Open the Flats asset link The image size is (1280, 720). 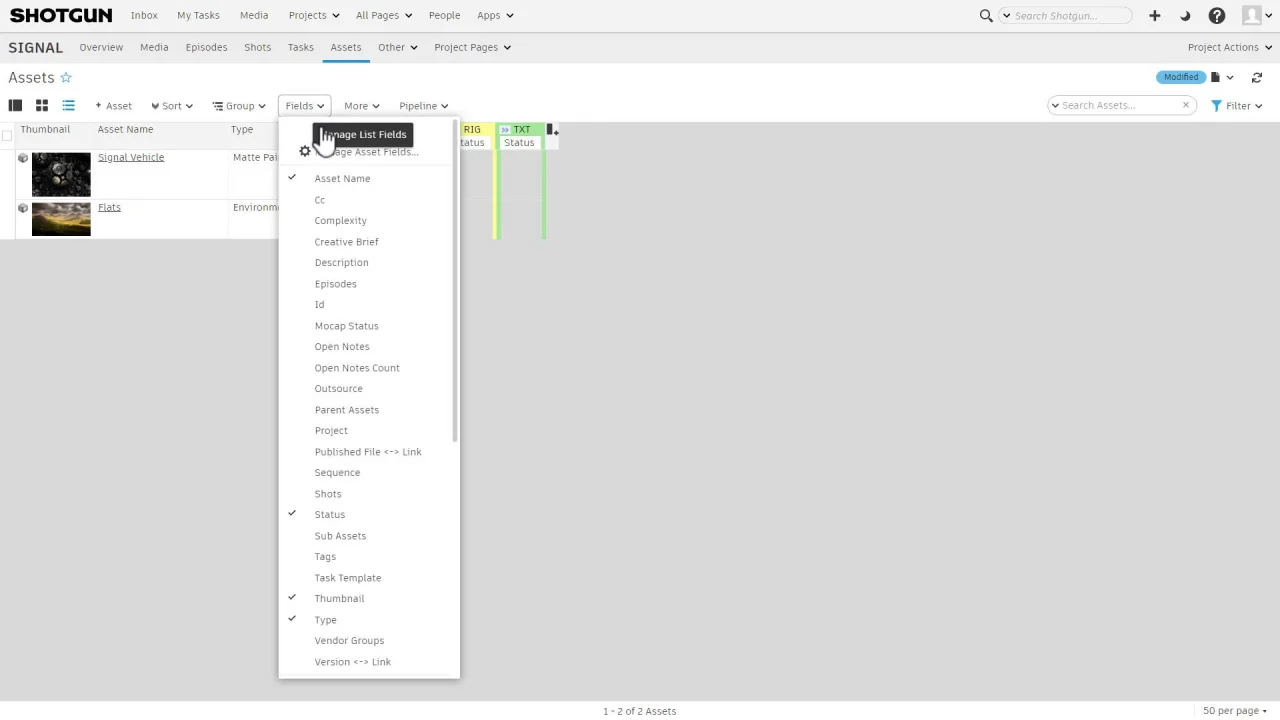109,207
